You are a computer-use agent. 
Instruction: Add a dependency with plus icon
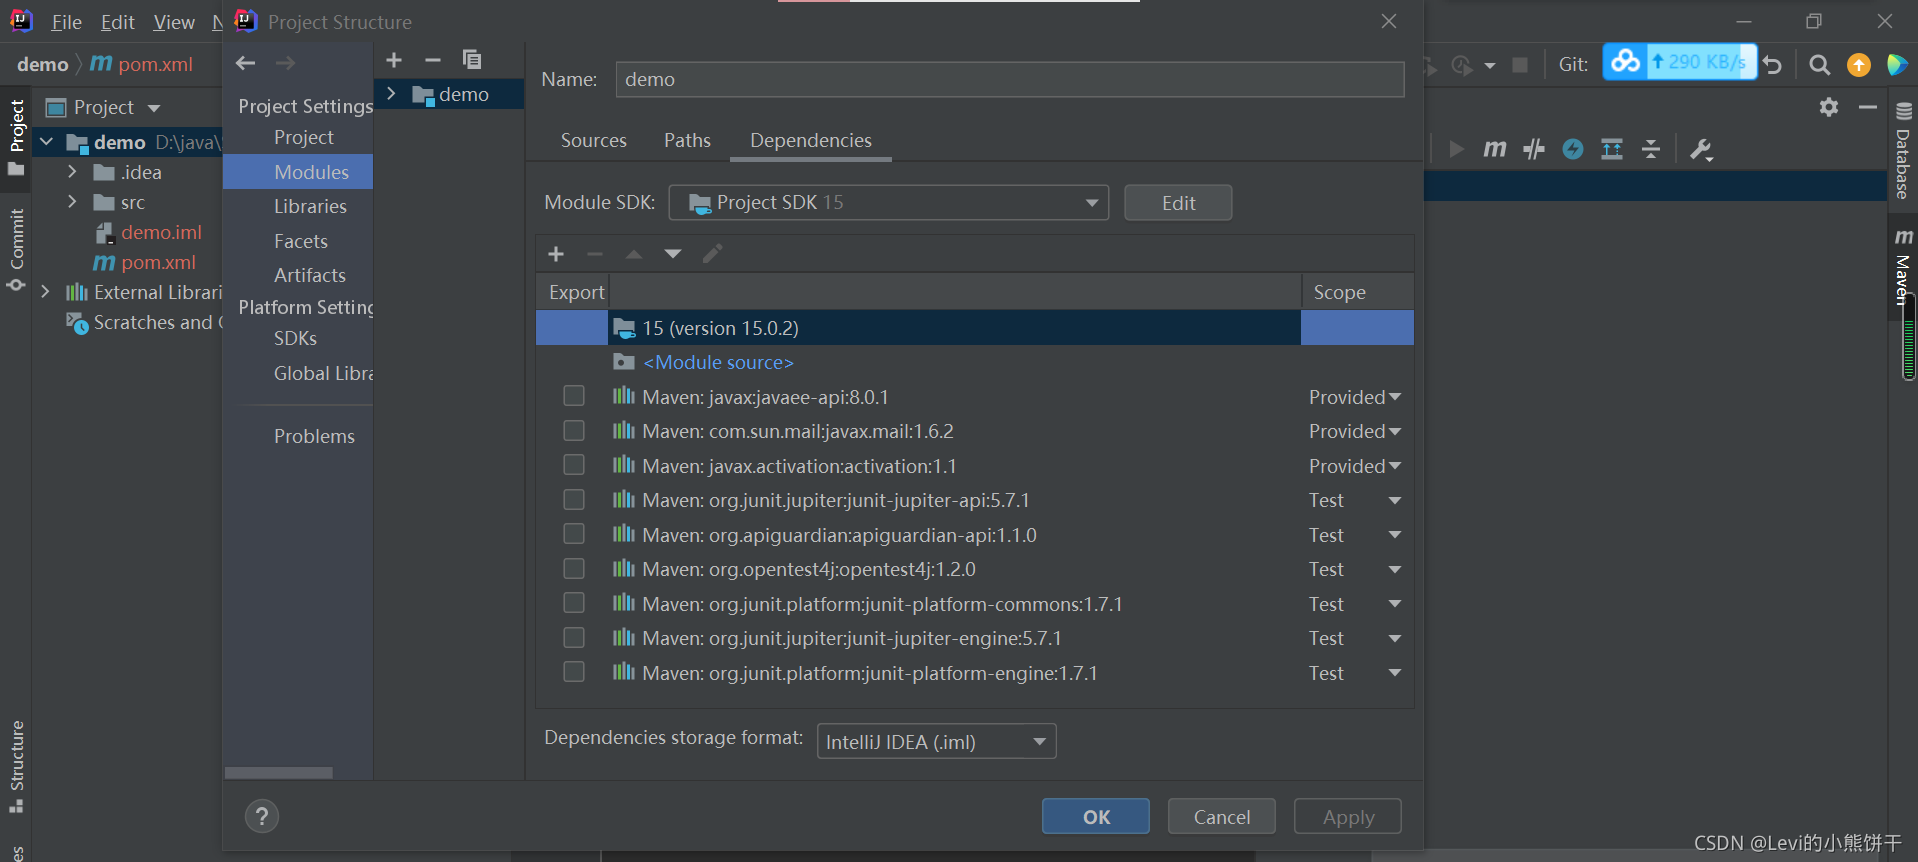click(x=556, y=254)
